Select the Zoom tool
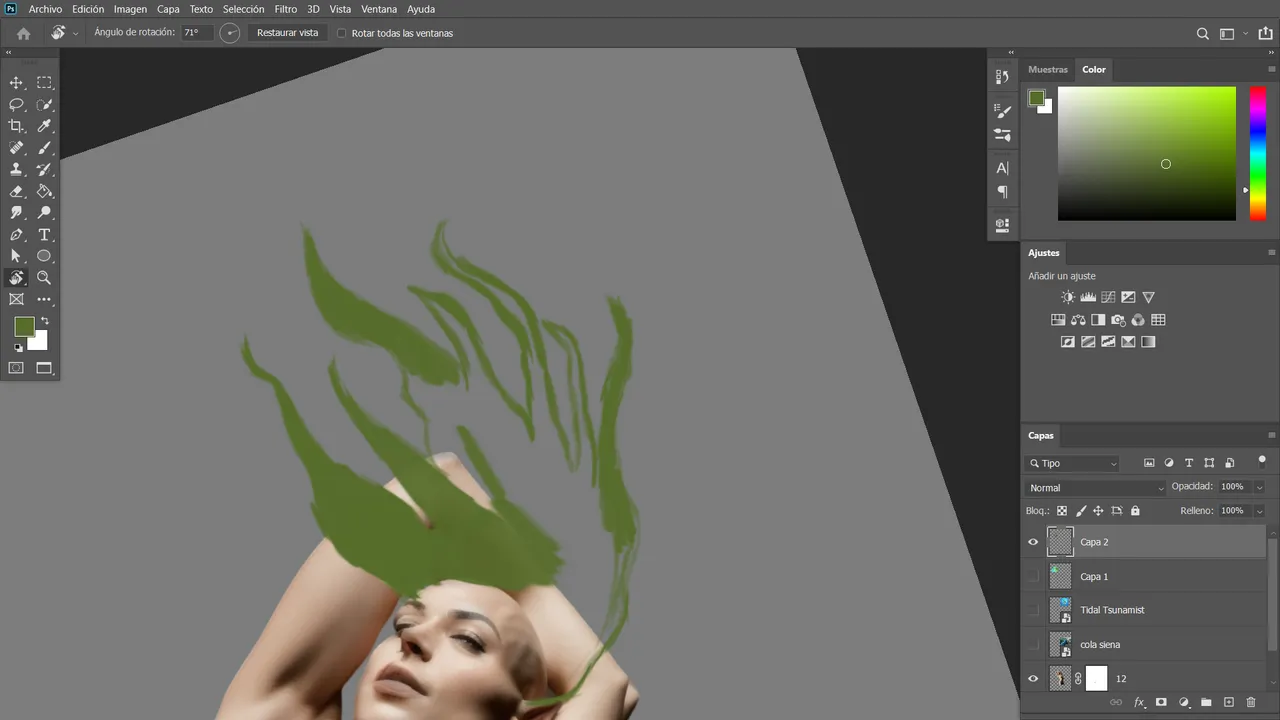Screen dimensions: 1280x720 pyautogui.click(x=44, y=278)
